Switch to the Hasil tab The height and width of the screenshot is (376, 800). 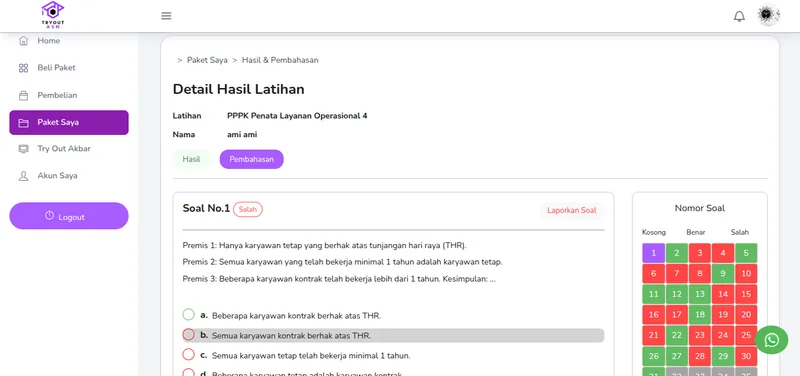click(x=191, y=159)
